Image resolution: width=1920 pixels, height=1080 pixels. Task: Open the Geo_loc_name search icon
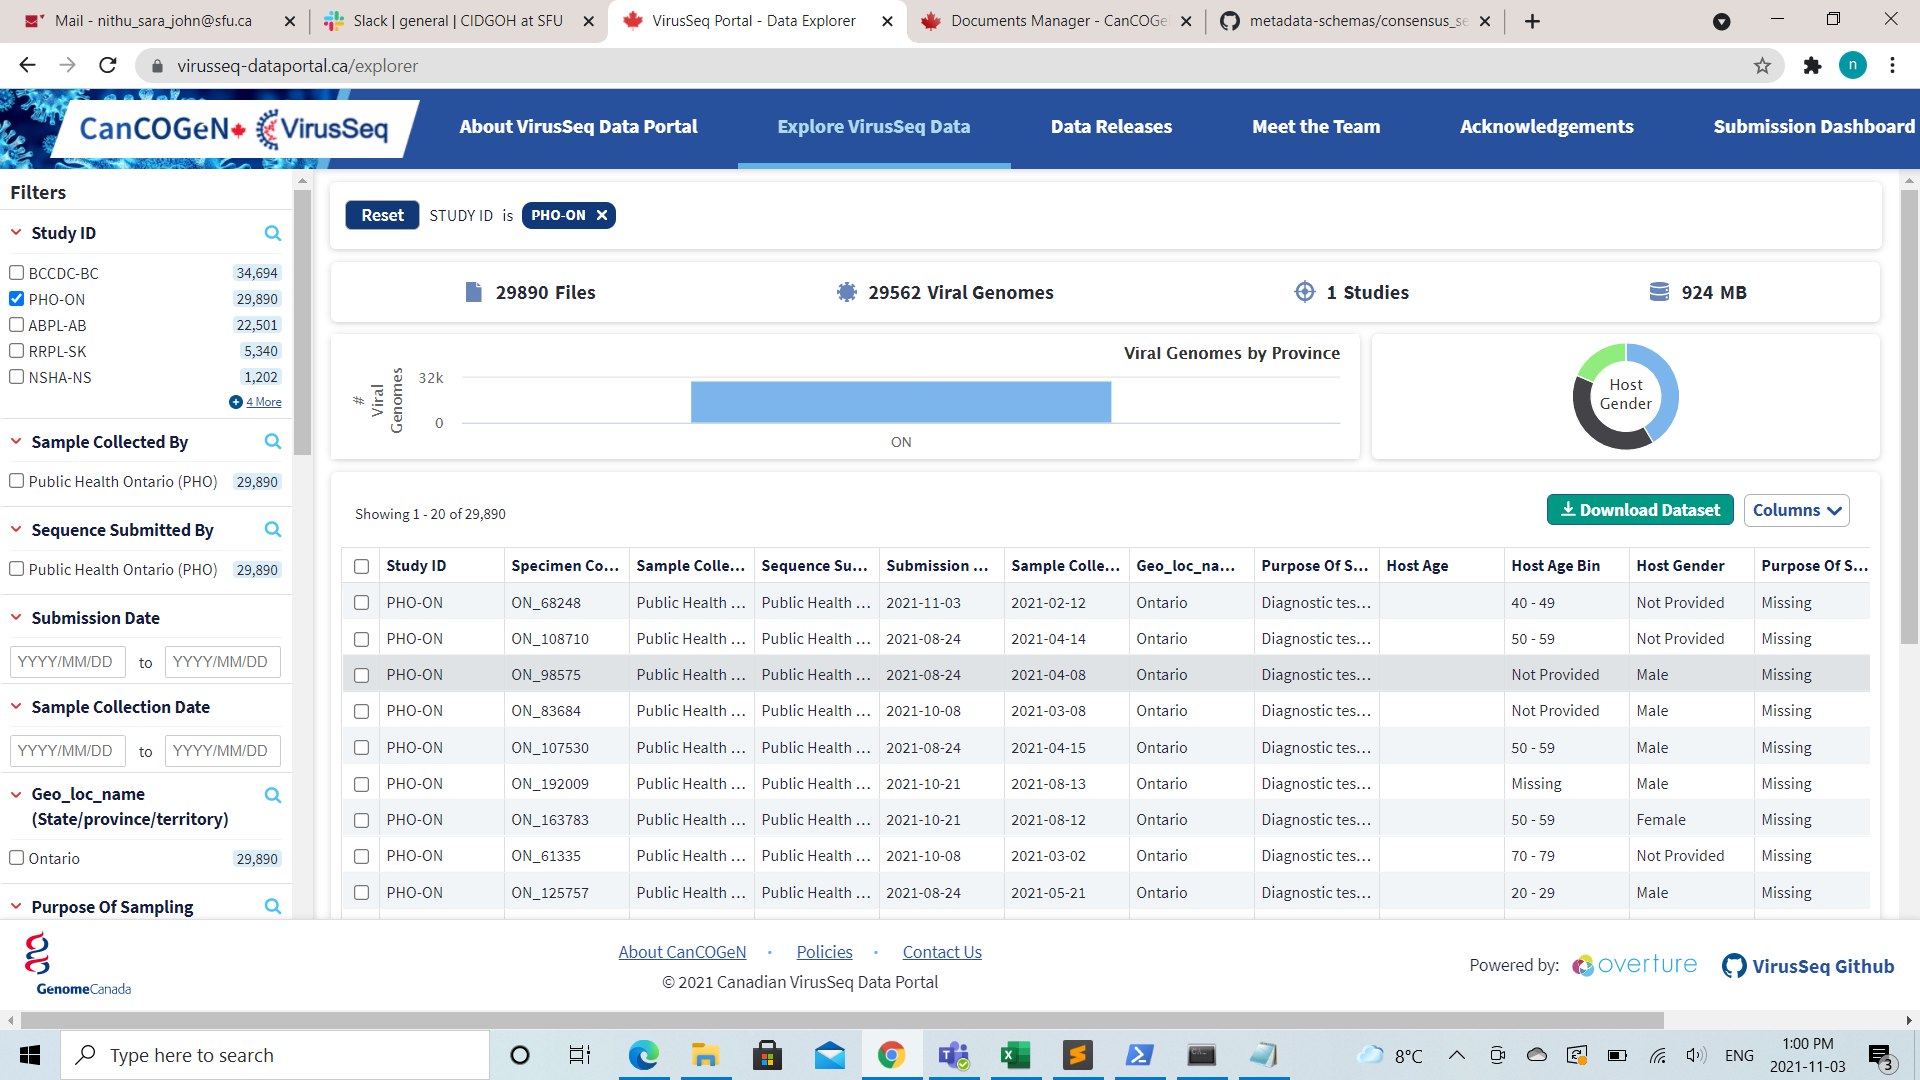point(272,795)
